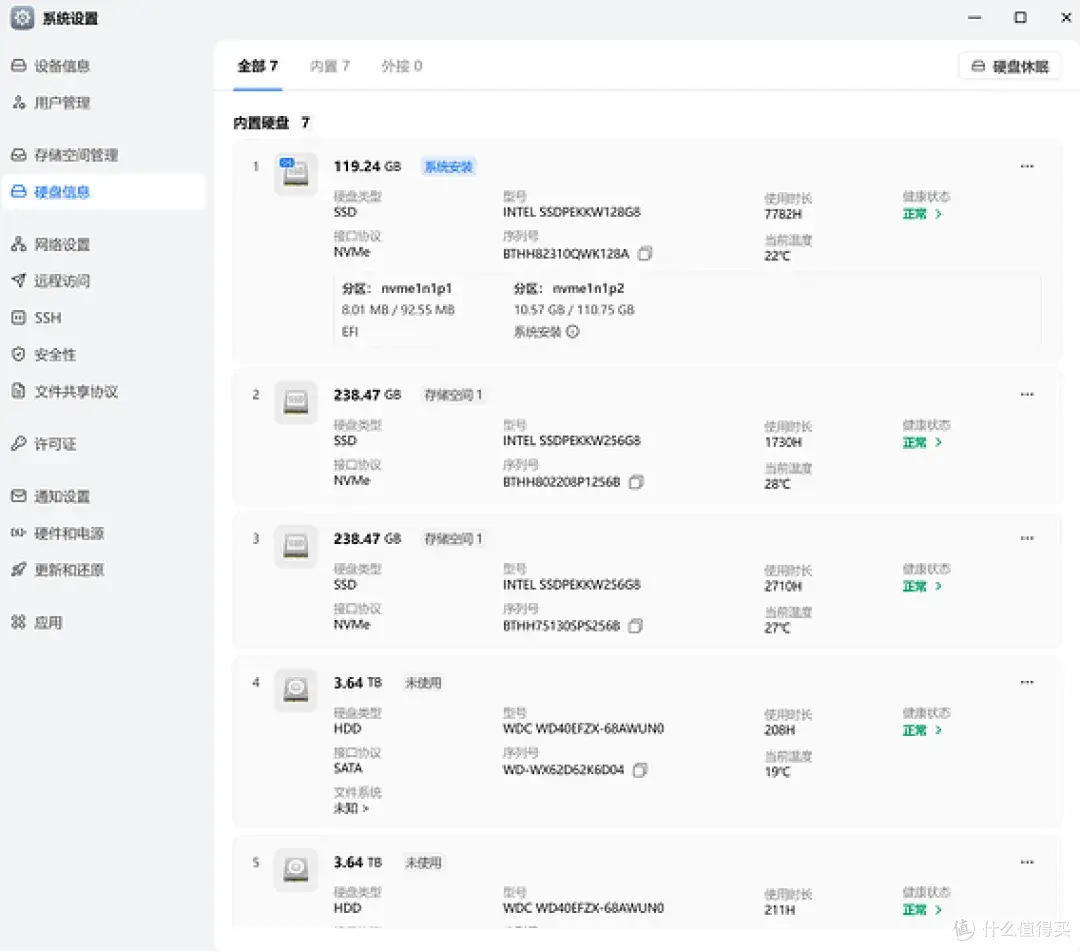Select partition nvme1n1p1 text
Viewport: 1080px width, 951px height.
(x=417, y=289)
